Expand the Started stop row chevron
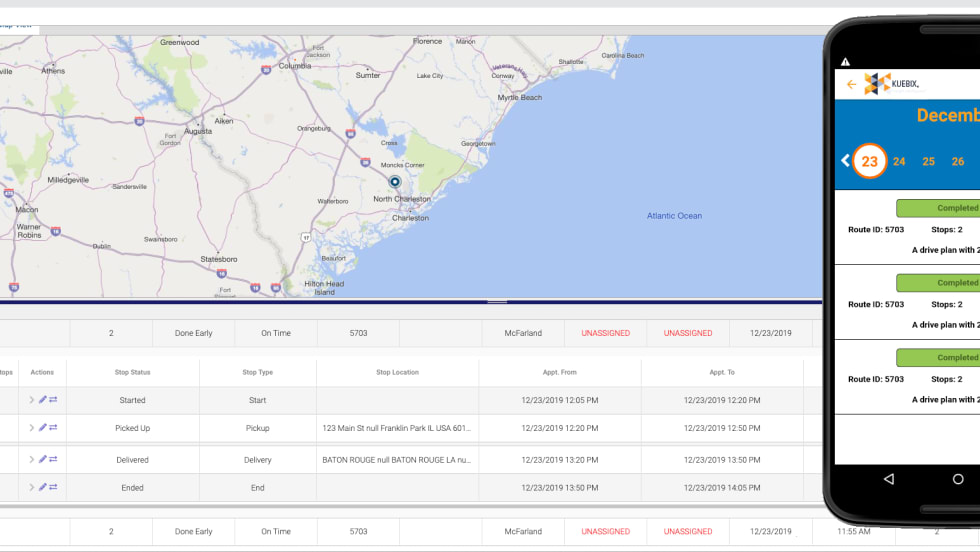The height and width of the screenshot is (552, 980). coord(31,400)
